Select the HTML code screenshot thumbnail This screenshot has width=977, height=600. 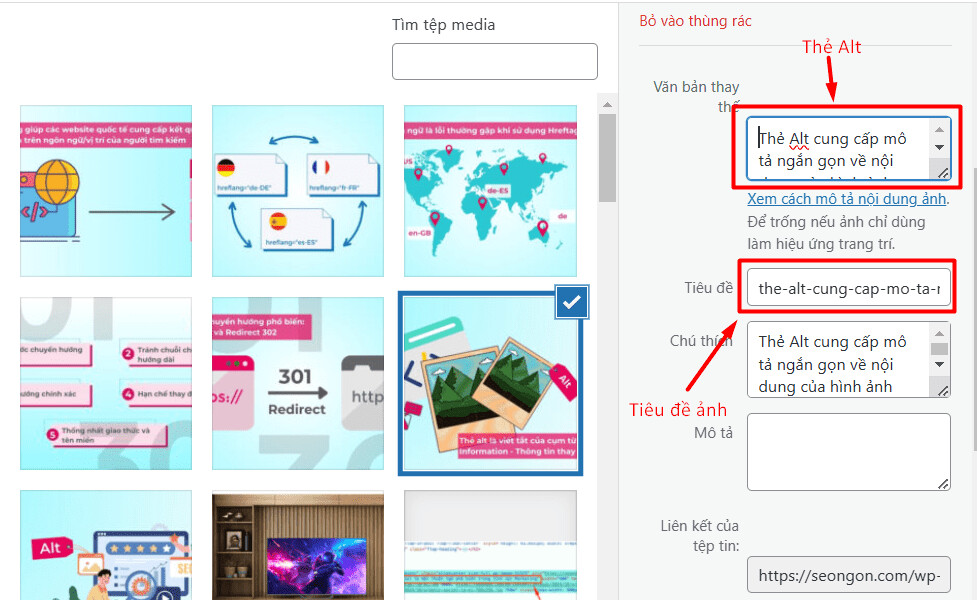[x=490, y=545]
